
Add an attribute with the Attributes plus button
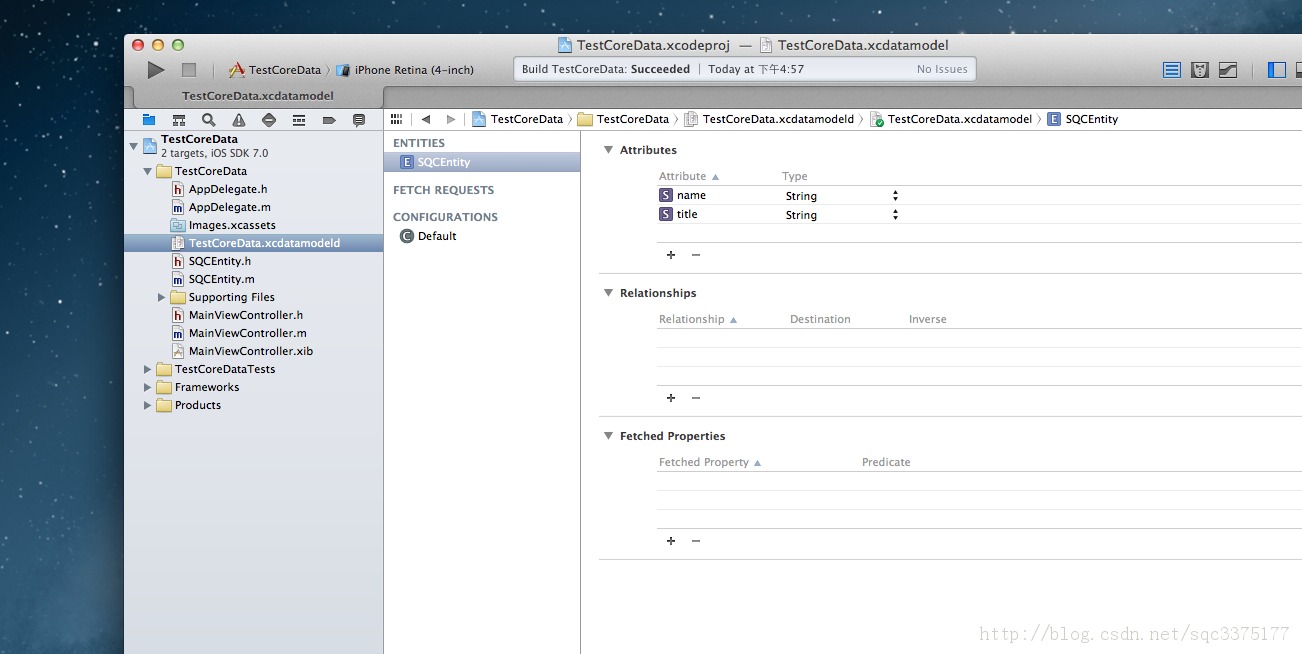coord(671,255)
